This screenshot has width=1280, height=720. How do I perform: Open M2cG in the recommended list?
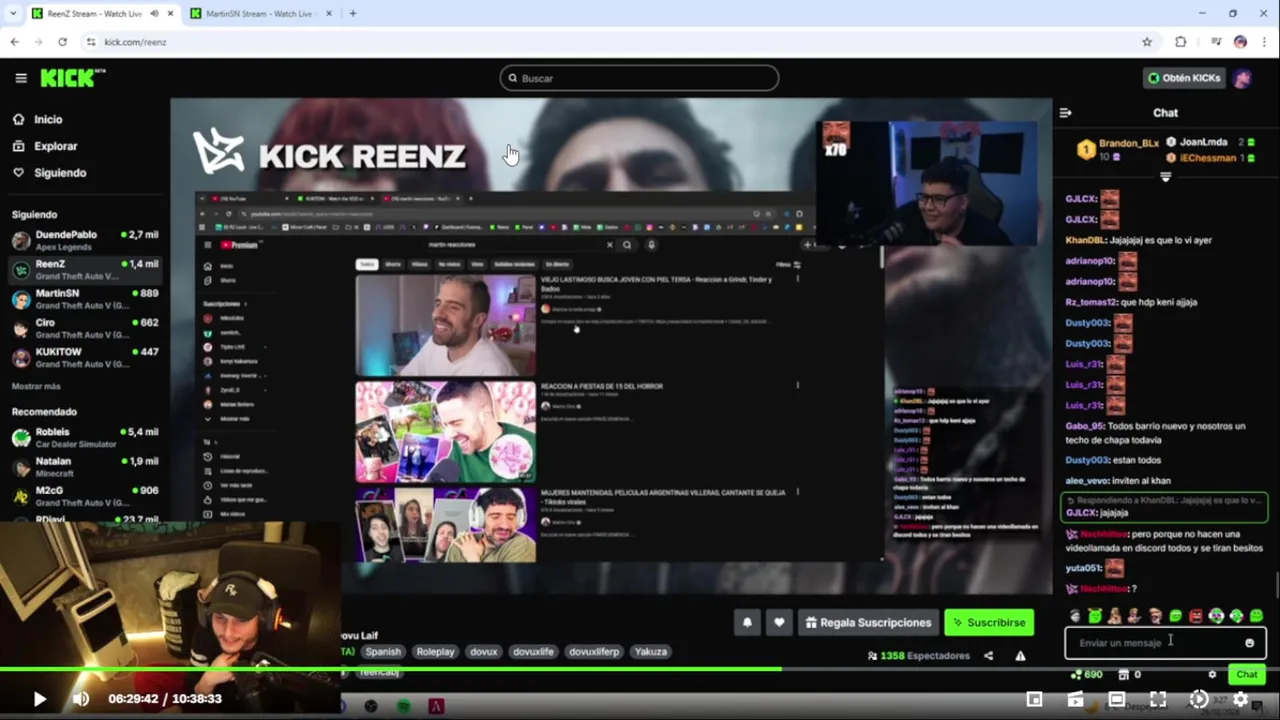pyautogui.click(x=84, y=496)
